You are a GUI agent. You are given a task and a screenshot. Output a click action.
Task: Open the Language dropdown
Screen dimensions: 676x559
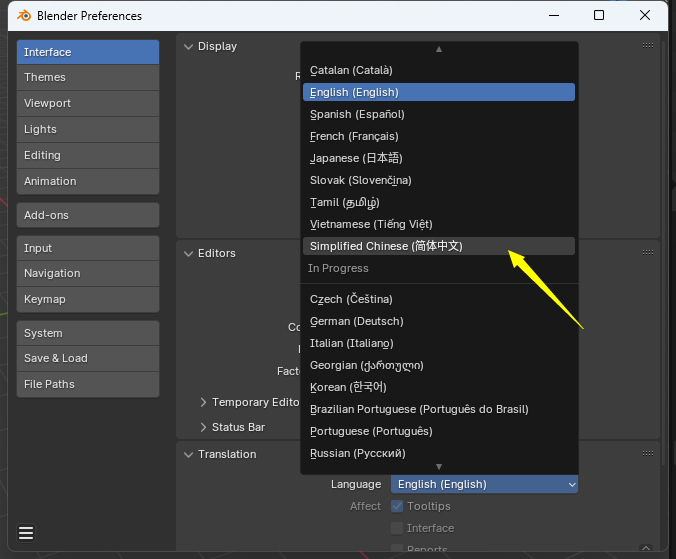[x=484, y=484]
